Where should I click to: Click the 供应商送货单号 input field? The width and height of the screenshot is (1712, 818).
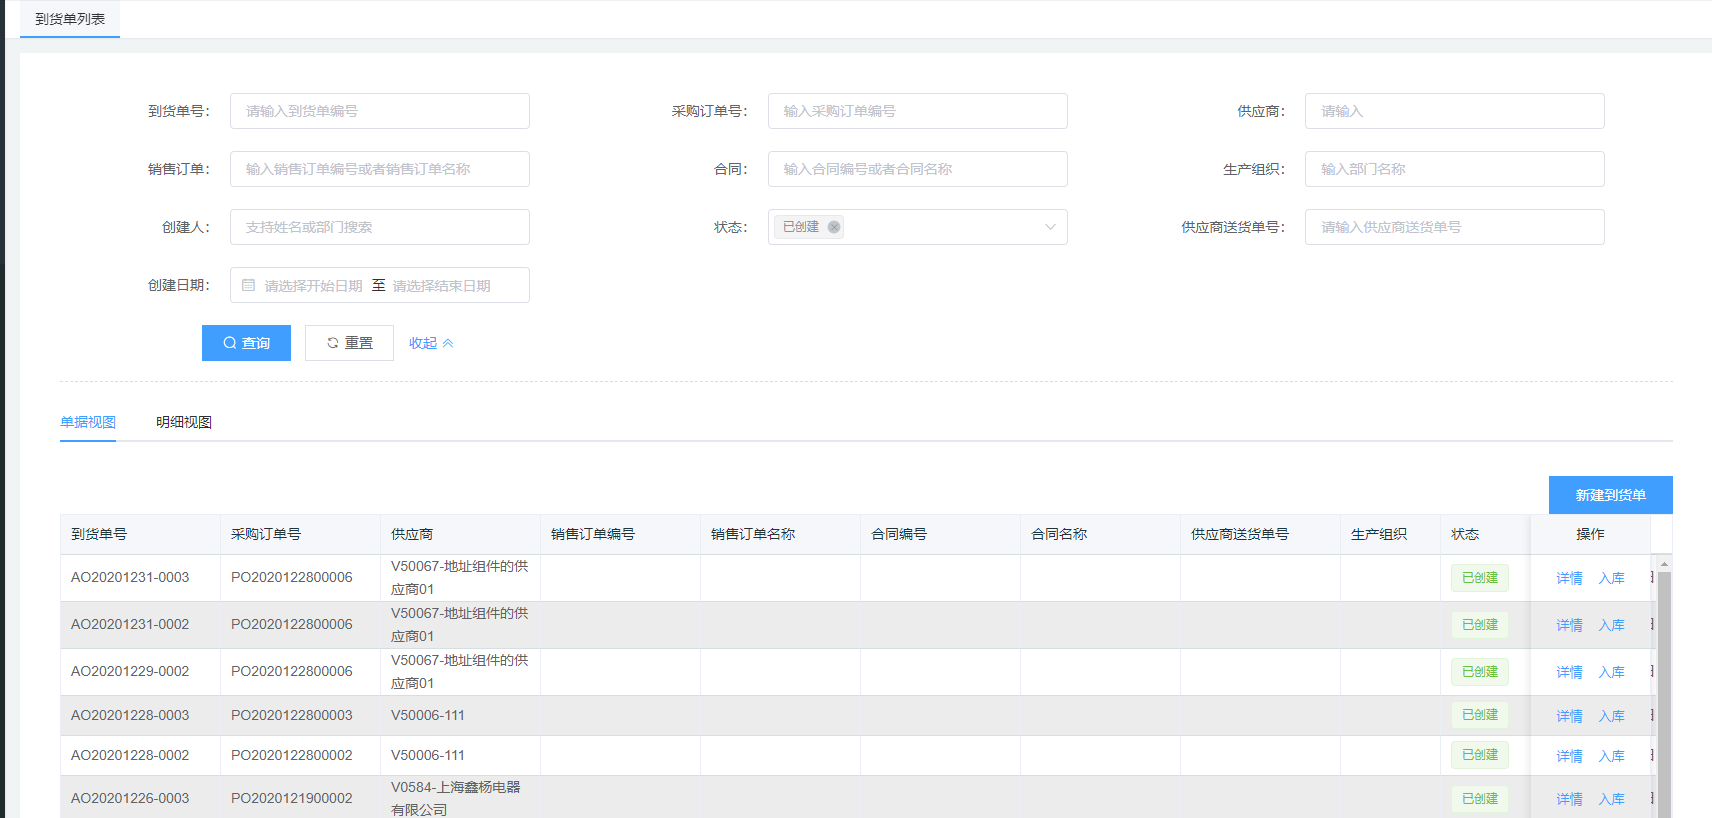point(1454,227)
